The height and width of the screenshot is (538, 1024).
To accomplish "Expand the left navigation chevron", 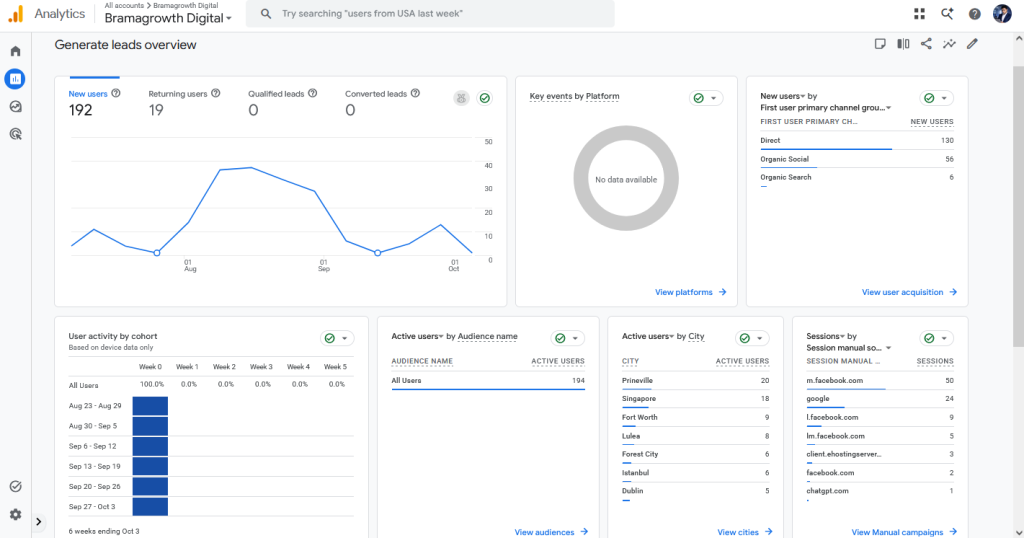I will [x=39, y=522].
